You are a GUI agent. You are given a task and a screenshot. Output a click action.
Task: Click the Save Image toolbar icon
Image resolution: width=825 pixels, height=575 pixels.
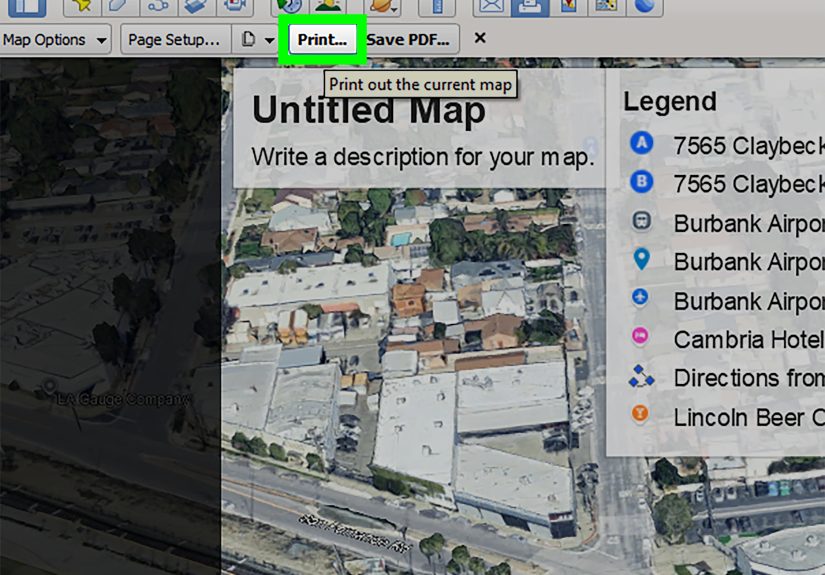(607, 6)
